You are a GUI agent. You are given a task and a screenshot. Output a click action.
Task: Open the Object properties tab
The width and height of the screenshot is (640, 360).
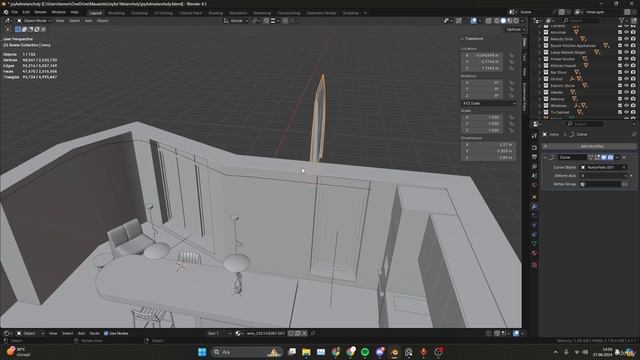click(x=534, y=197)
